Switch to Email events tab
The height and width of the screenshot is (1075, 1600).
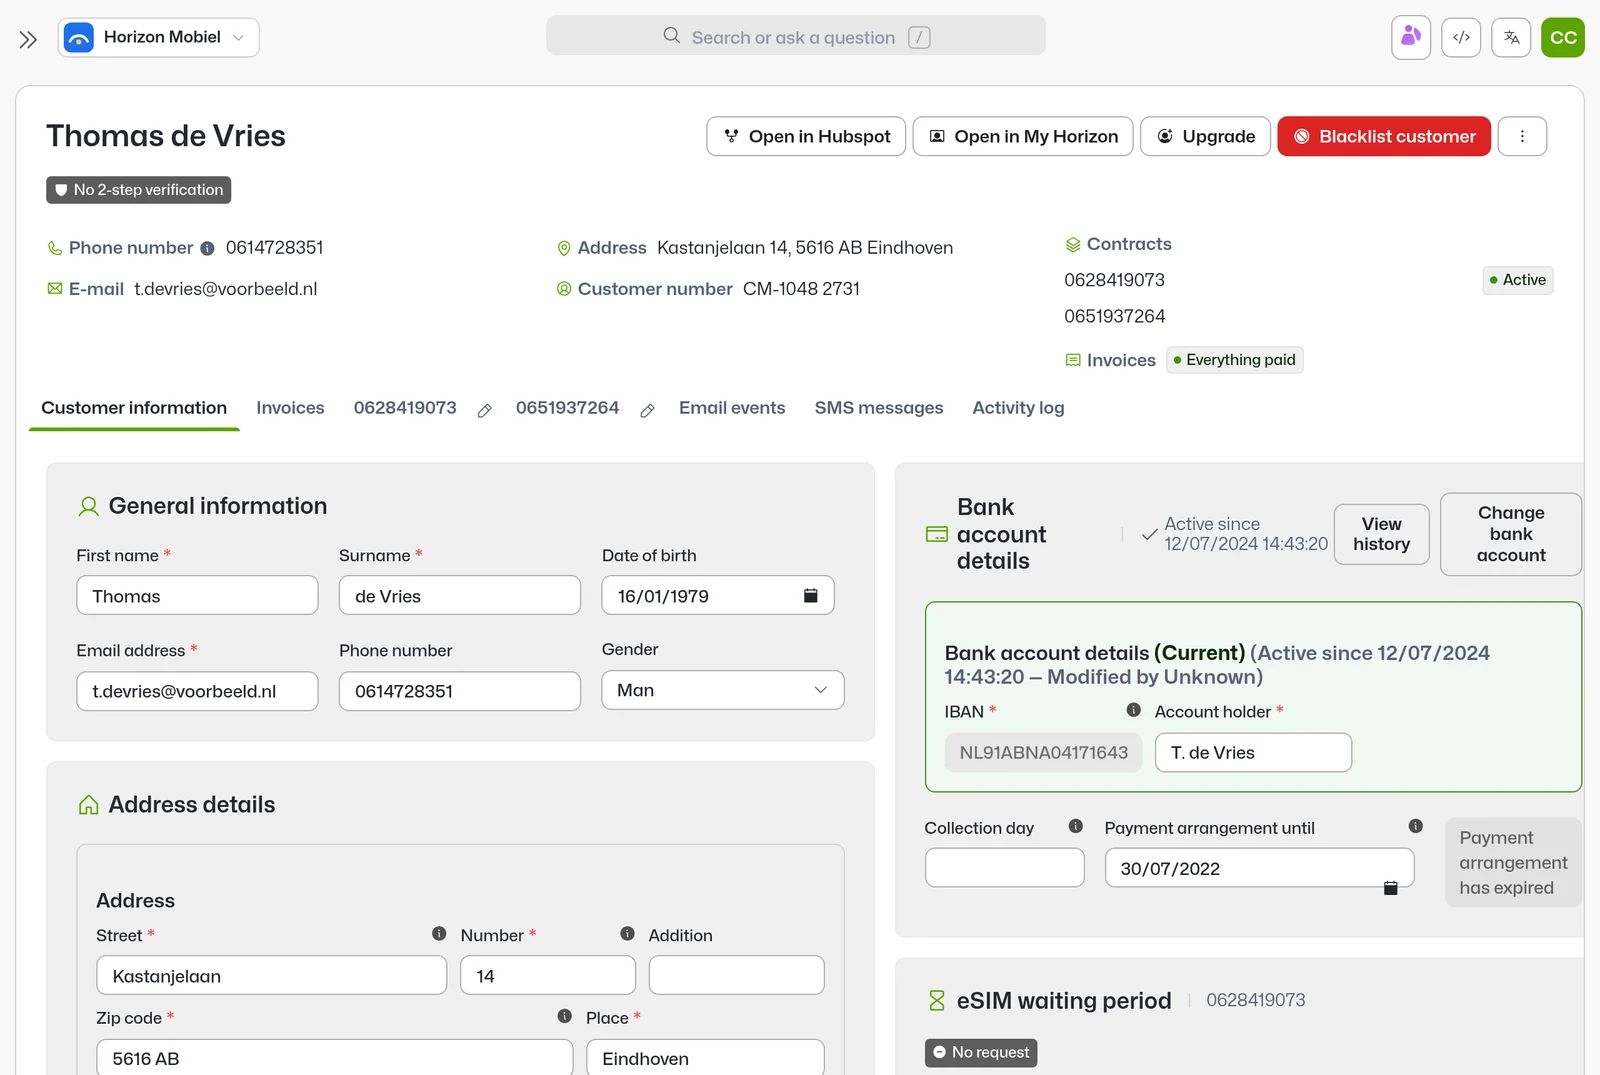tap(732, 408)
